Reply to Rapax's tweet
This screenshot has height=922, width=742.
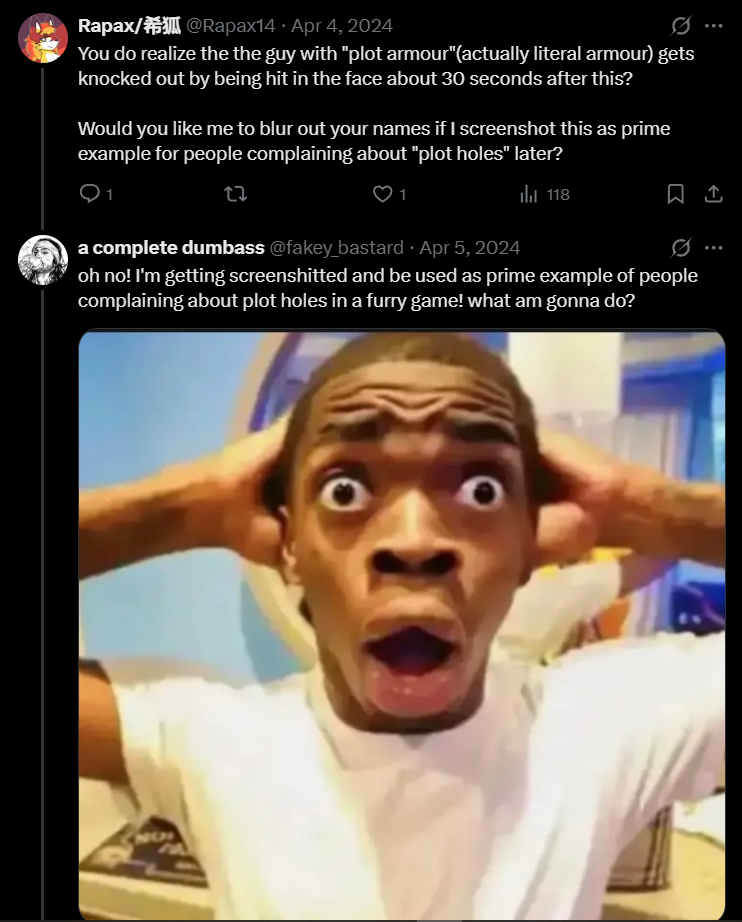95,193
